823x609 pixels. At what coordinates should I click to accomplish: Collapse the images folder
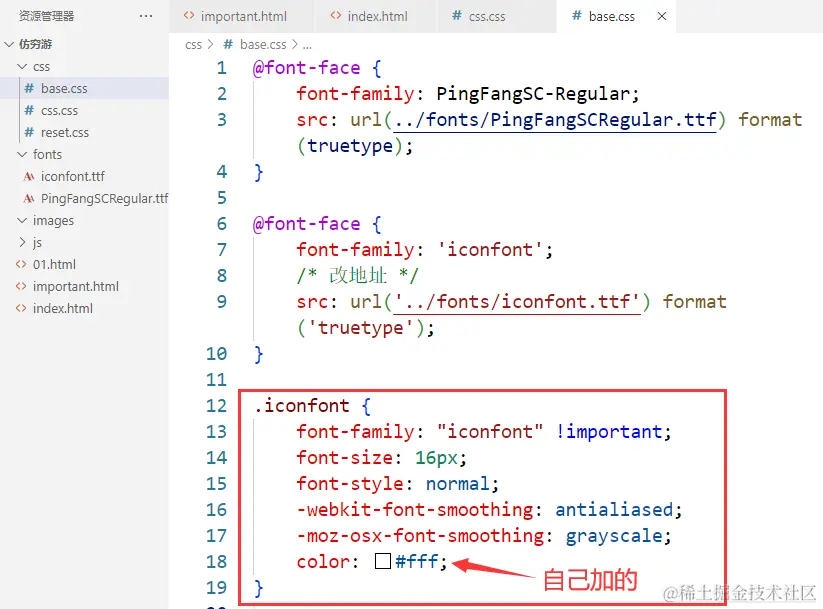point(22,220)
